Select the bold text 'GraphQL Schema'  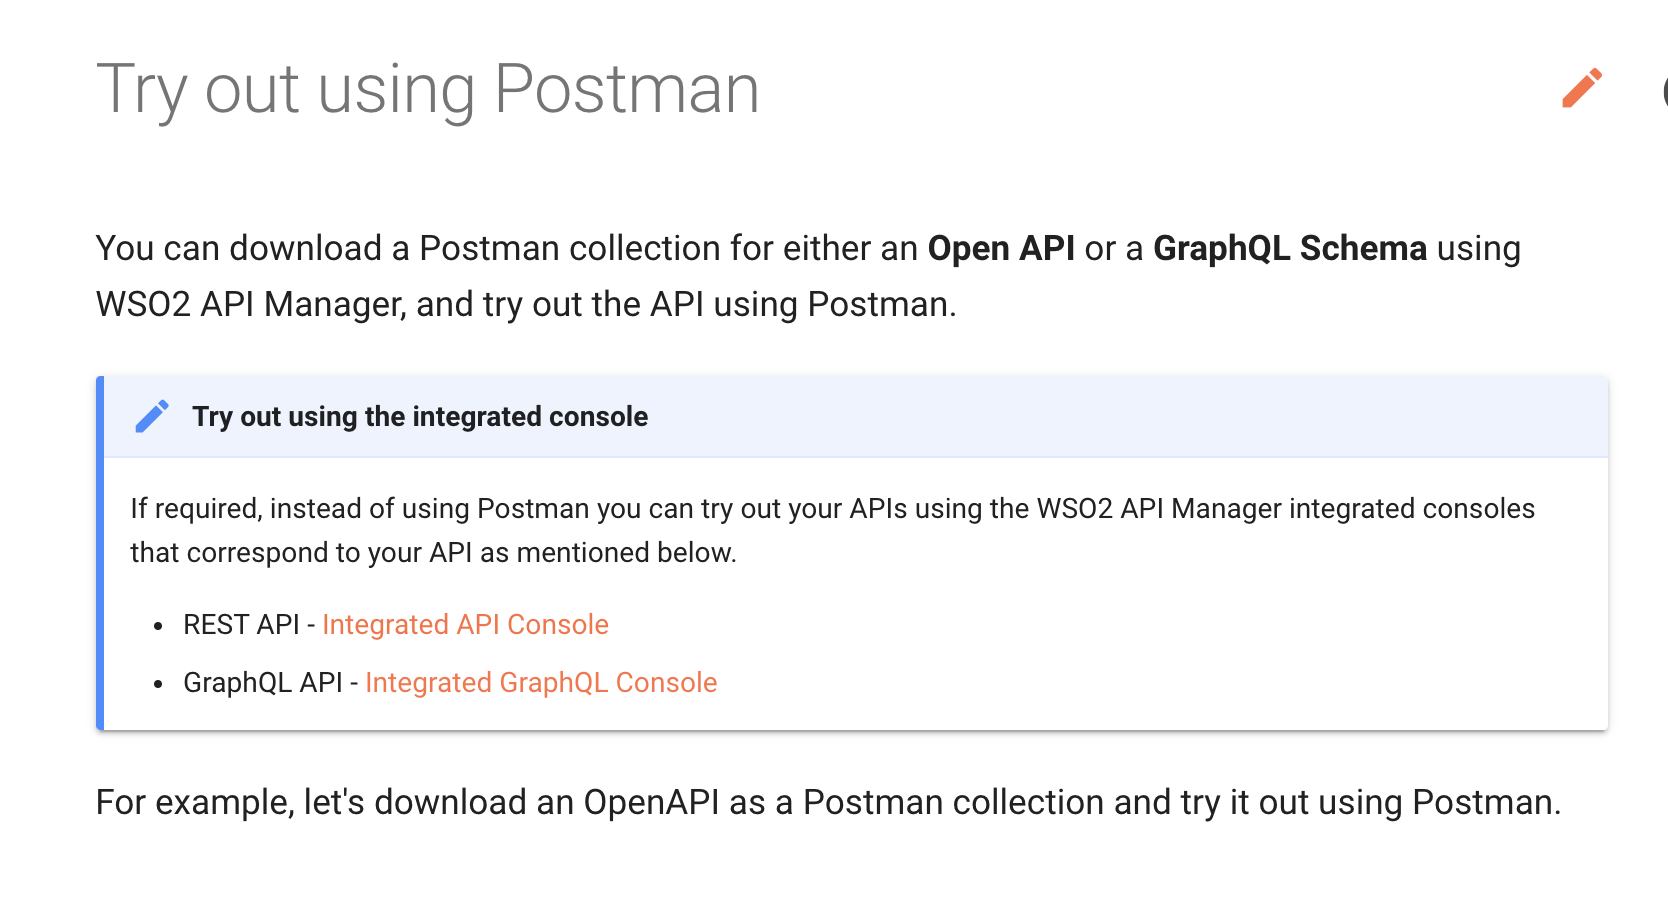click(1289, 248)
